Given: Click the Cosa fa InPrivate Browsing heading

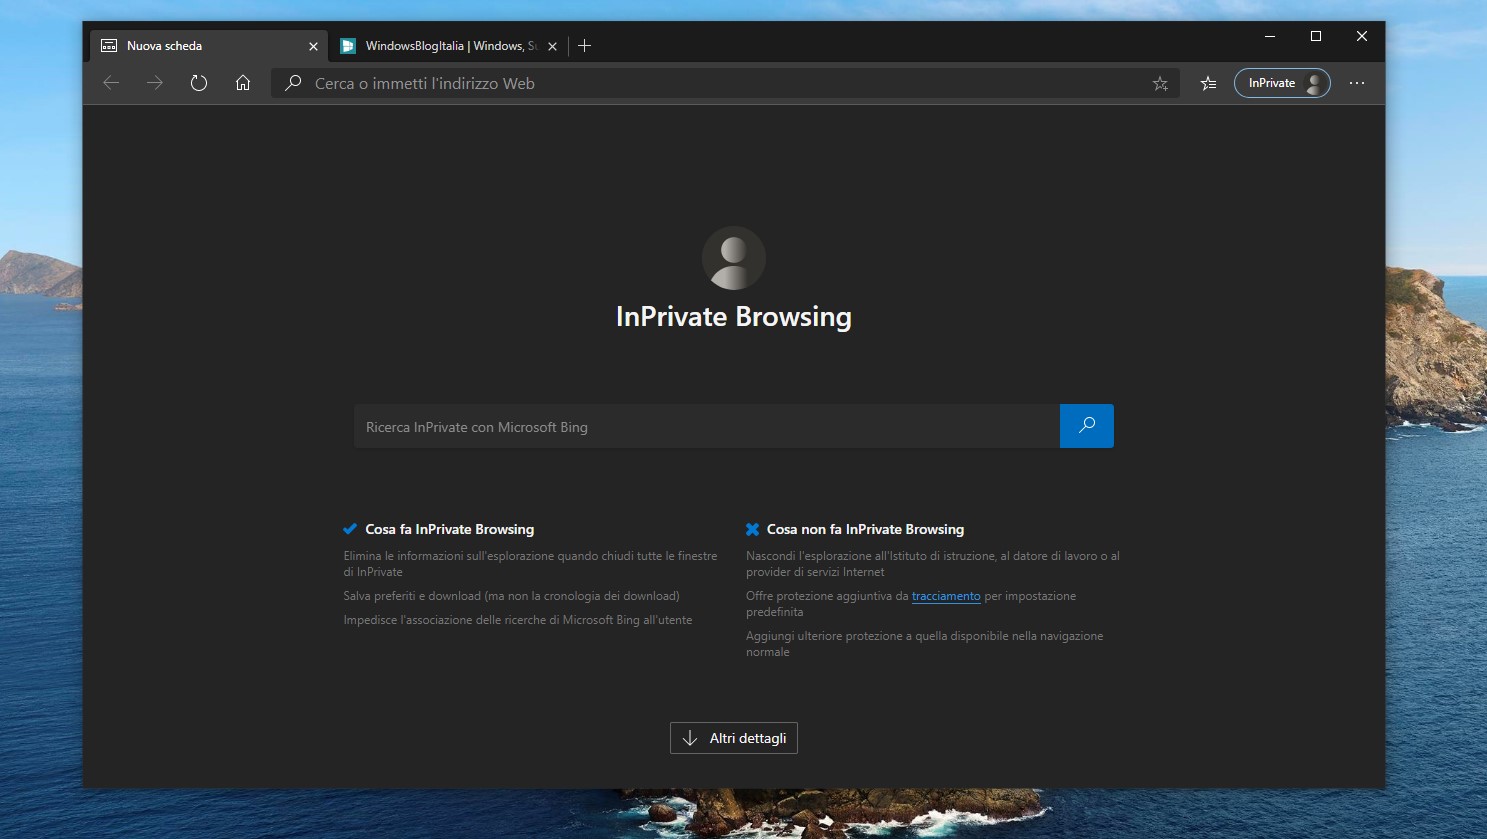Looking at the screenshot, I should pos(450,529).
